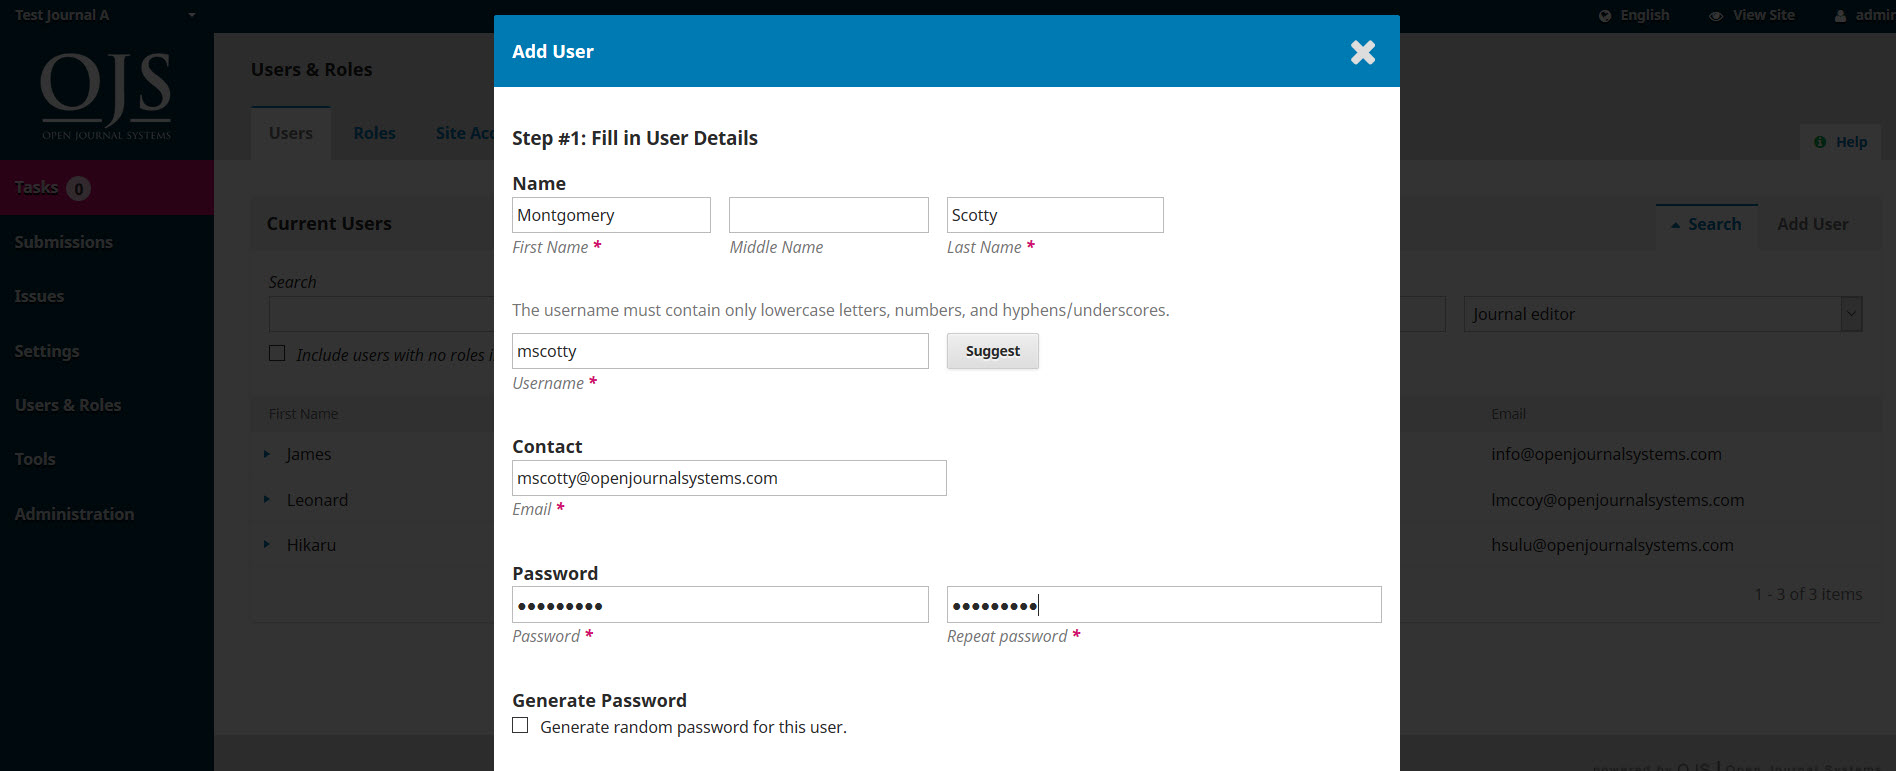The image size is (1896, 771).
Task: Click hsulu@openjournalsystems.com email
Action: click(x=1612, y=545)
